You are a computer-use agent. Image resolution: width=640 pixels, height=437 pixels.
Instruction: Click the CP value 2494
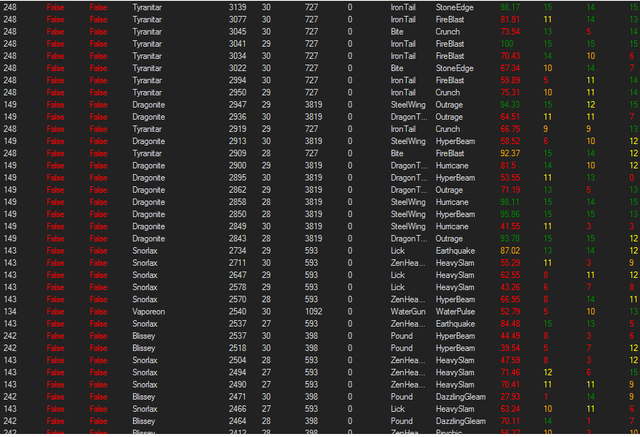[x=237, y=373]
